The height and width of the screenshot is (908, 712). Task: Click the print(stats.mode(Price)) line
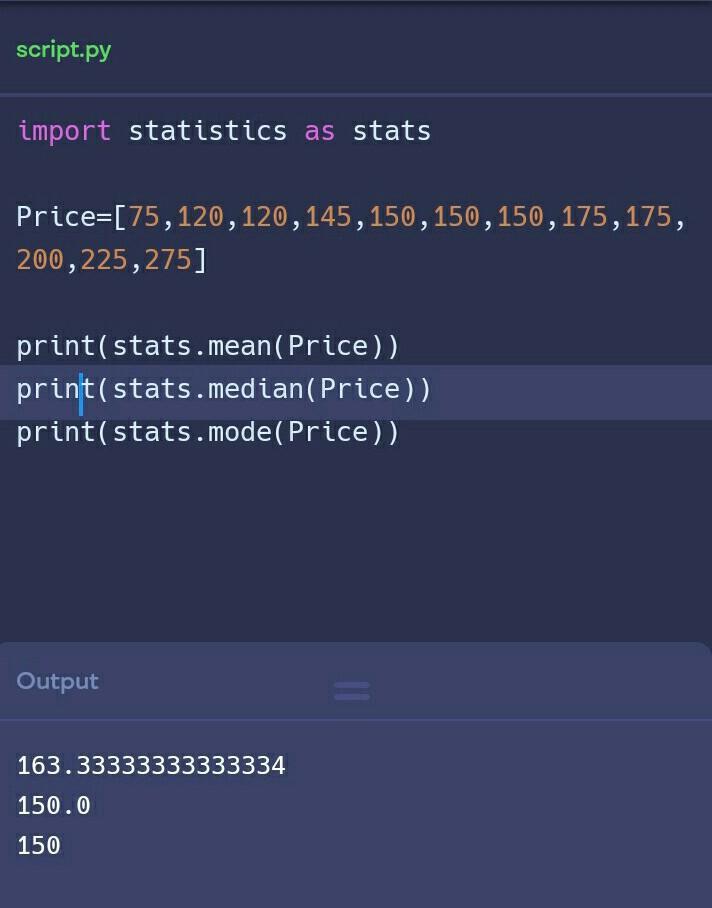207,432
